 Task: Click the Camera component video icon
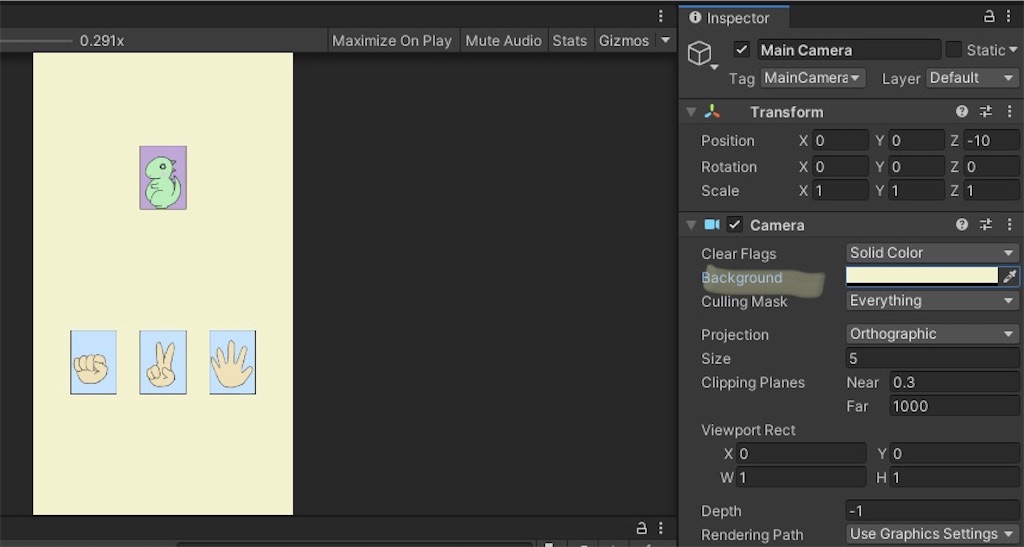tap(712, 225)
